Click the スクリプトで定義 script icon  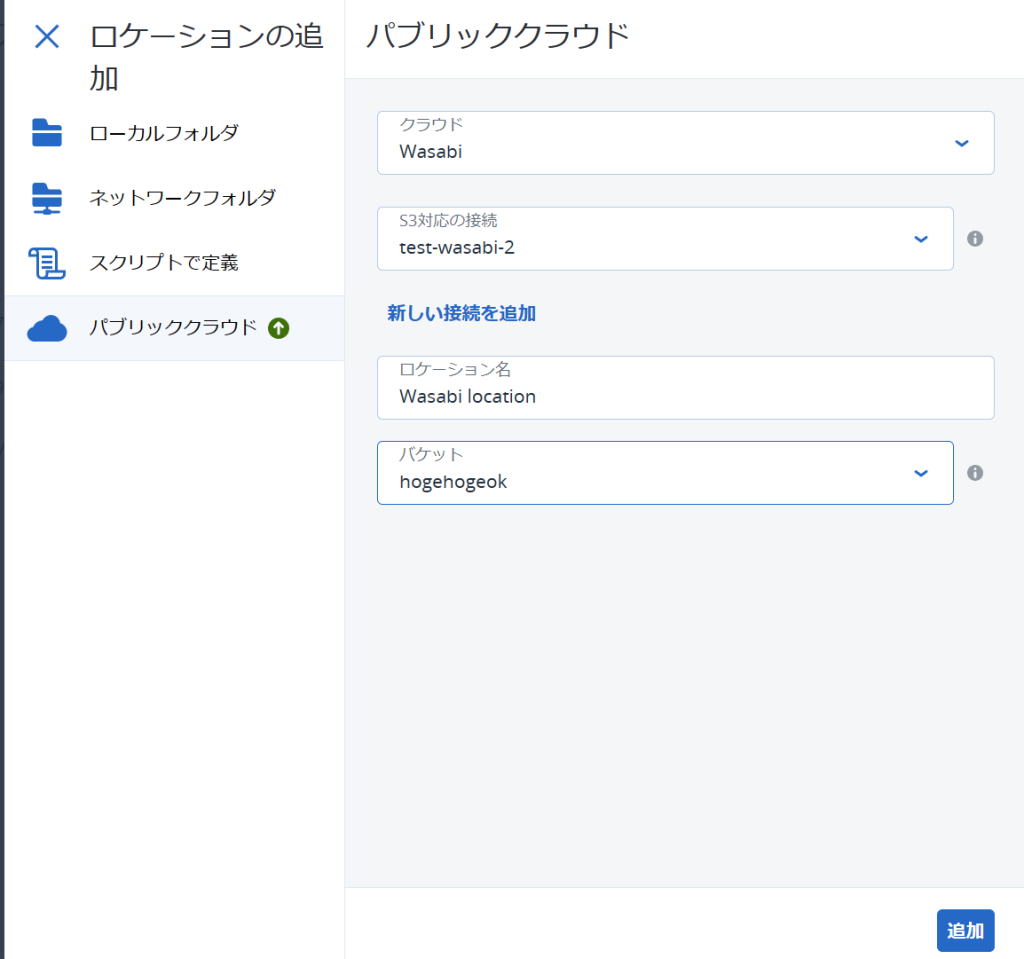47,263
